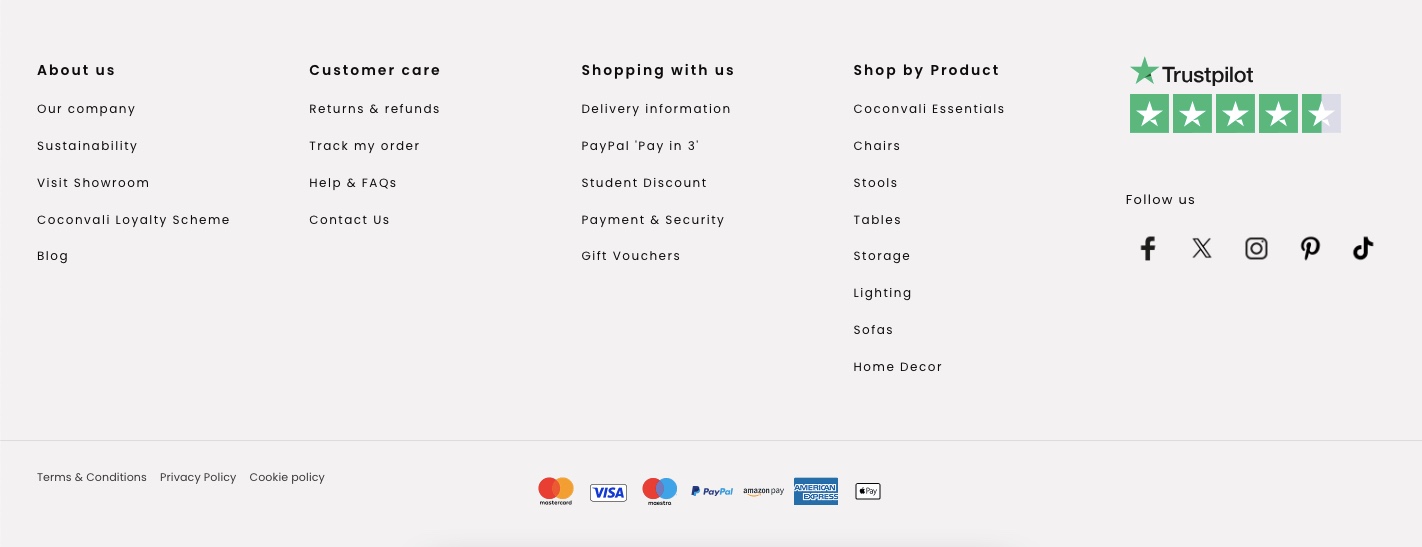Browse the Sofas category

(x=873, y=330)
